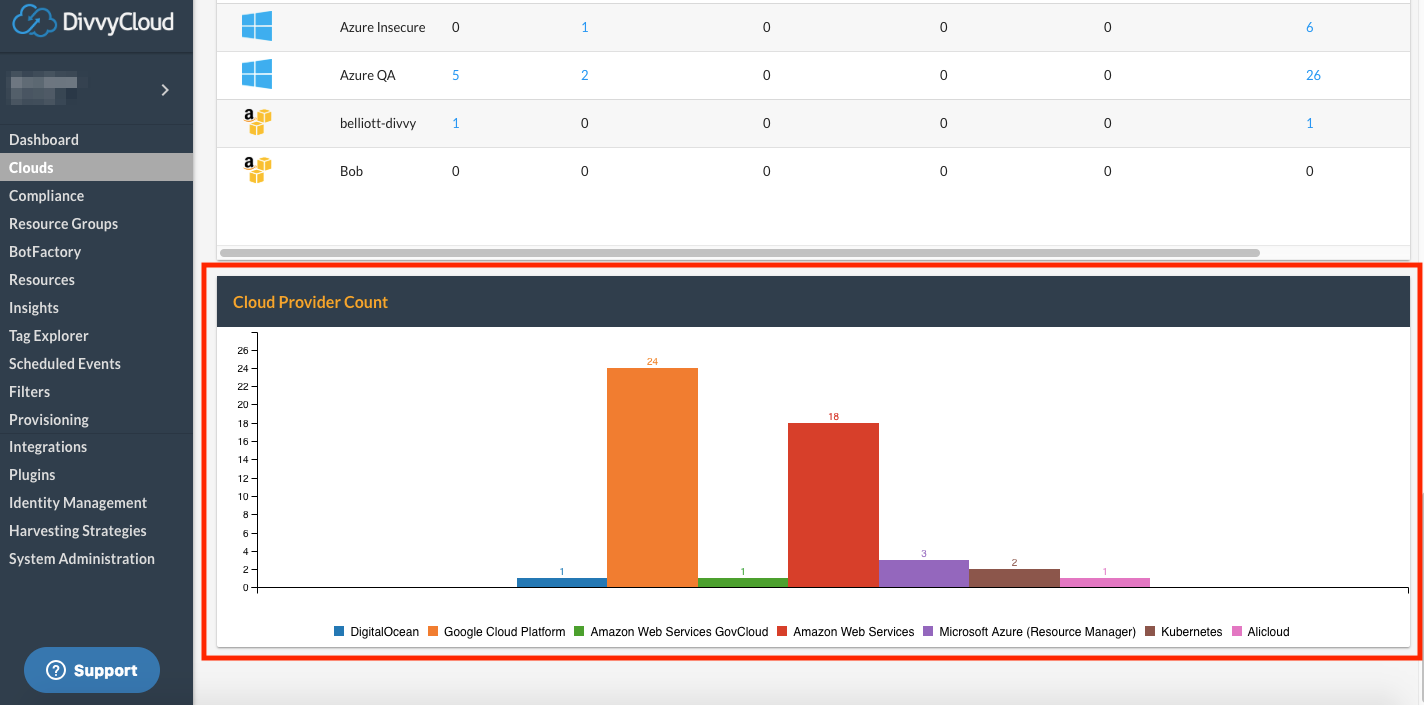Click the red Amazon Web Services legend swatch
1424x705 pixels.
782,632
